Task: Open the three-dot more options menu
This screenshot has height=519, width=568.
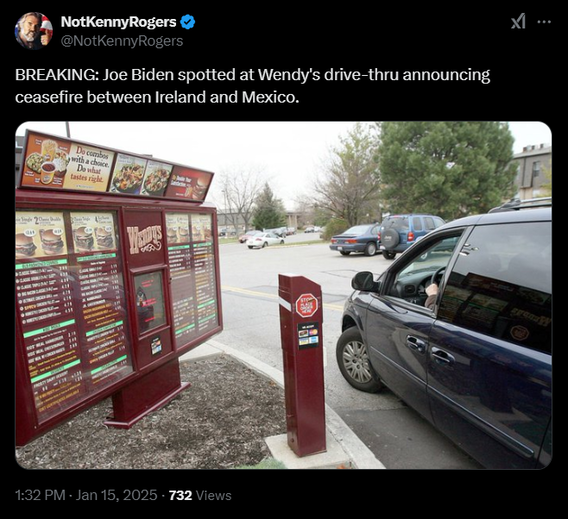Action: click(x=544, y=22)
